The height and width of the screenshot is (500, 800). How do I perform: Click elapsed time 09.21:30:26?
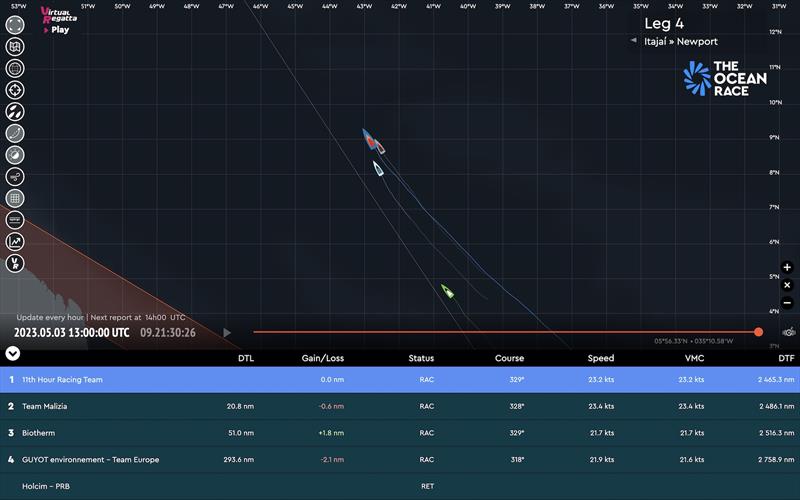tap(168, 333)
